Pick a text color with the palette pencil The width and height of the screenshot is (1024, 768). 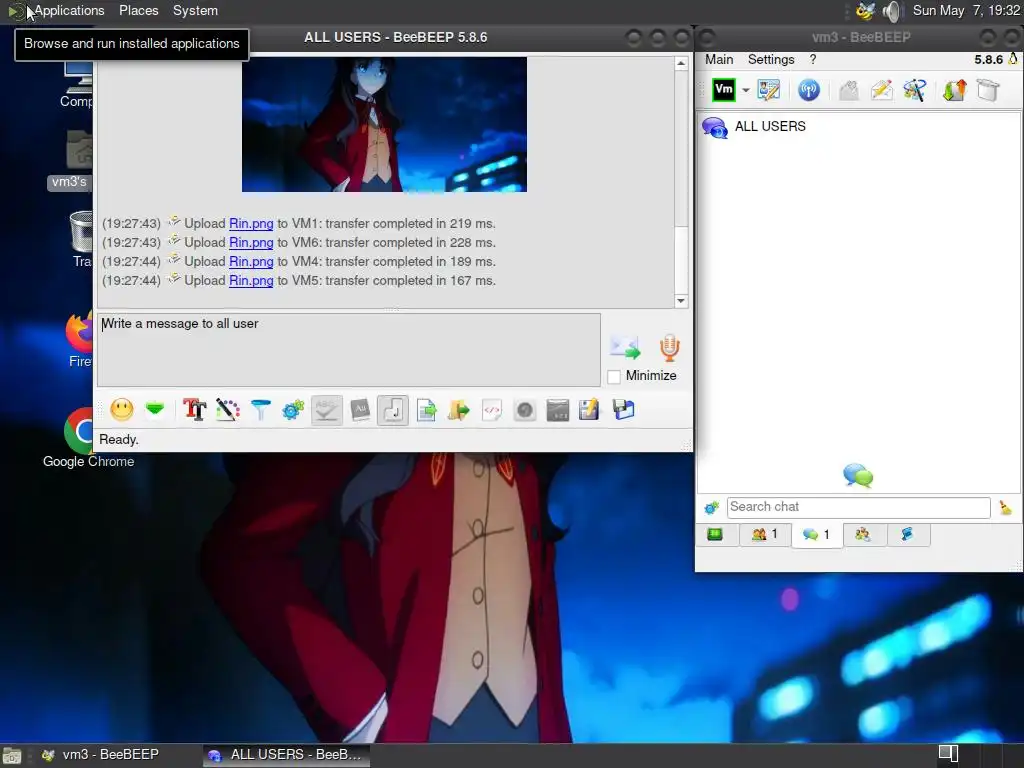pos(227,410)
